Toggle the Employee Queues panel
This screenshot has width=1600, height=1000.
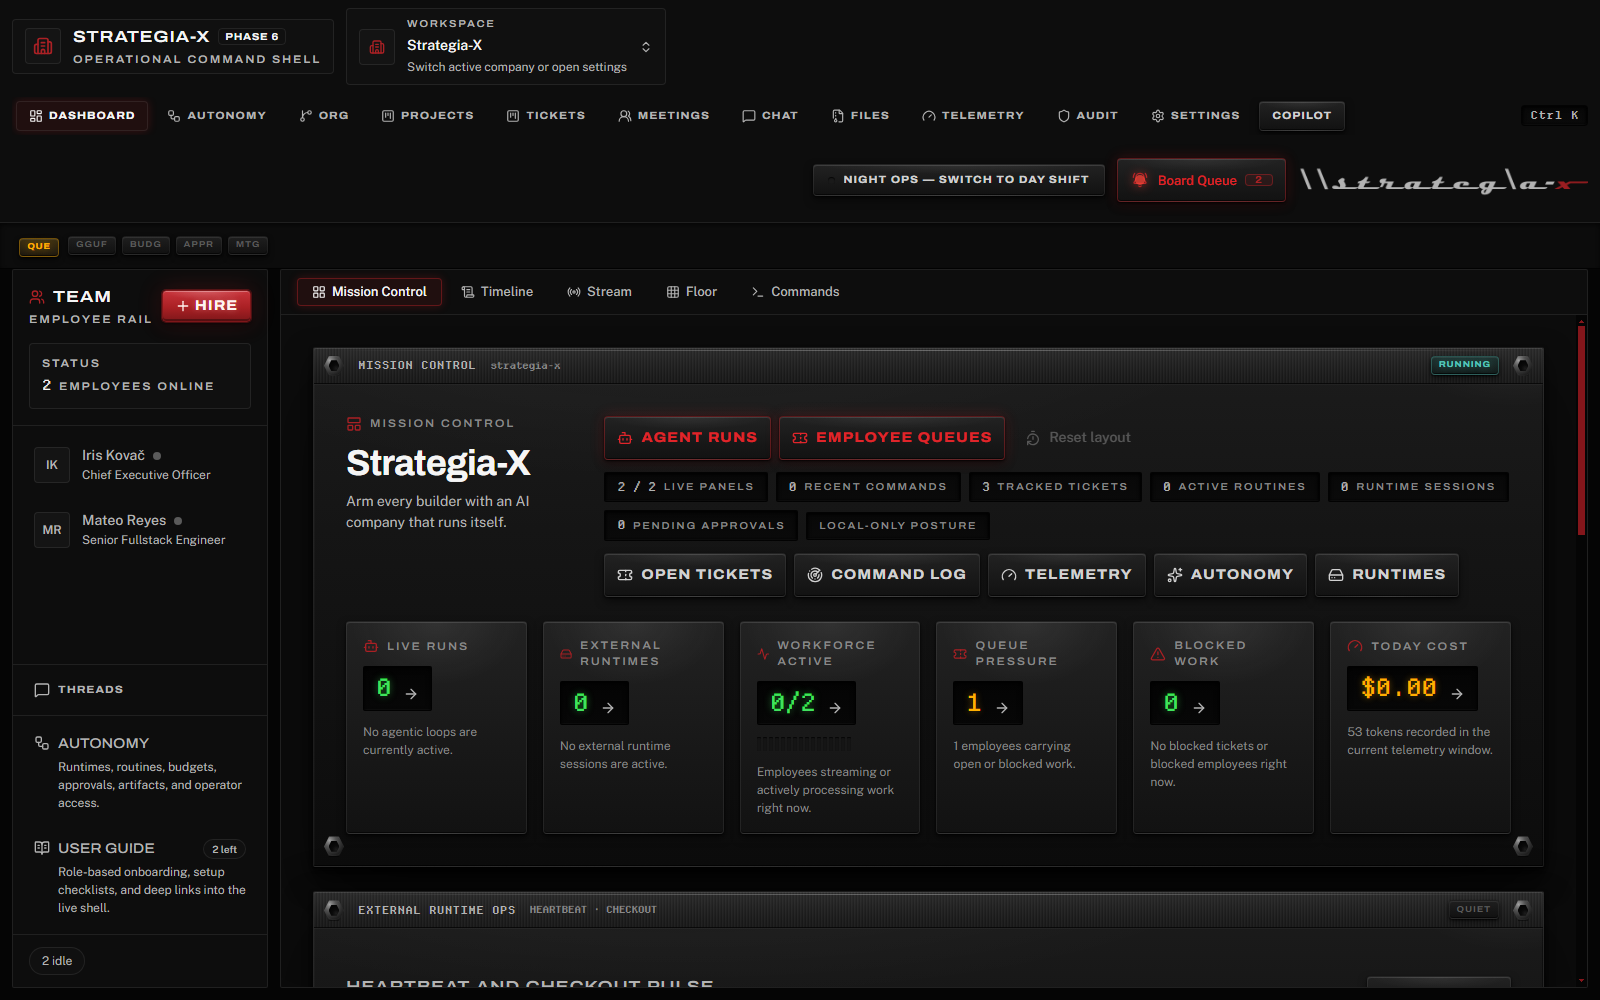tap(892, 438)
